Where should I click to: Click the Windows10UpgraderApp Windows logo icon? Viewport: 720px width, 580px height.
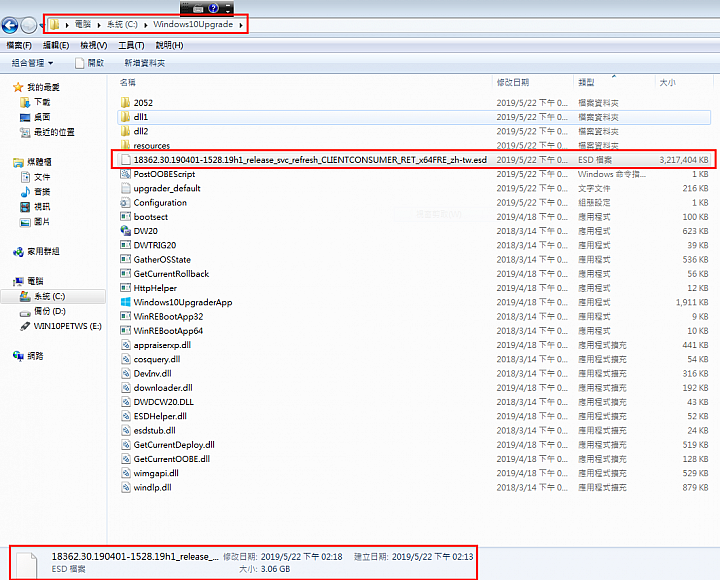pos(125,302)
